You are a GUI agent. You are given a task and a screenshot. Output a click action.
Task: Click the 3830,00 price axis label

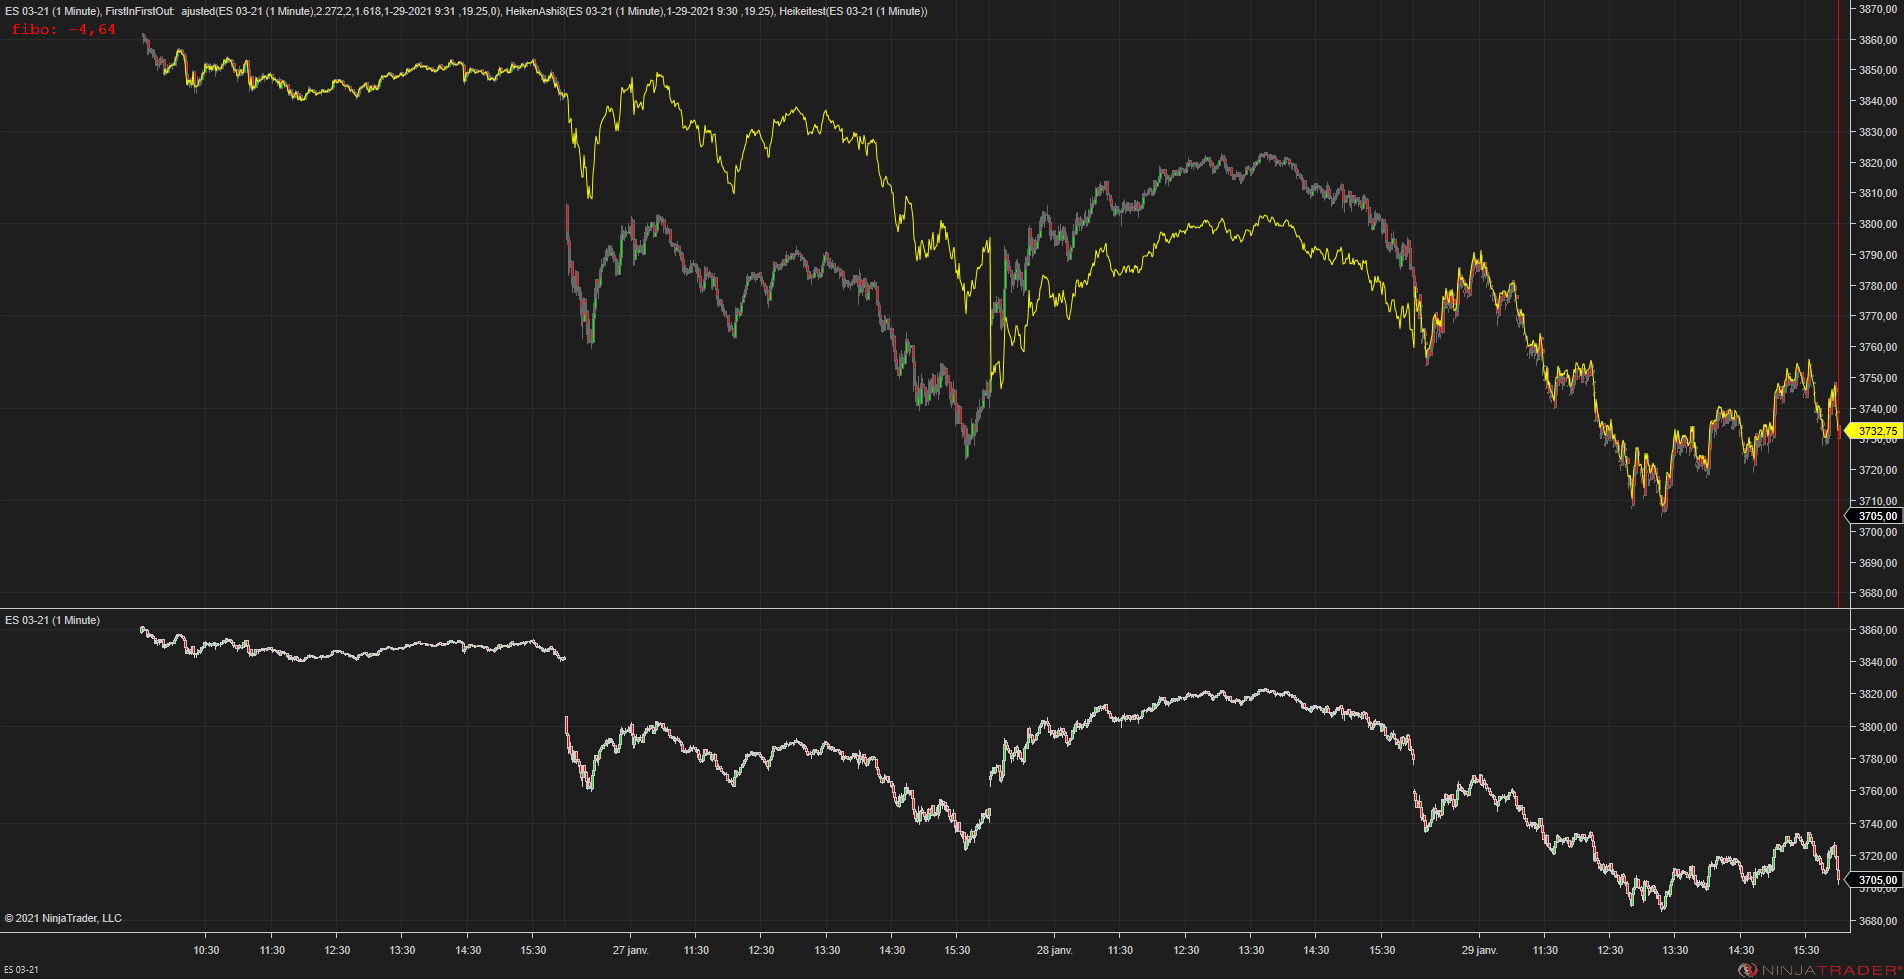1877,133
